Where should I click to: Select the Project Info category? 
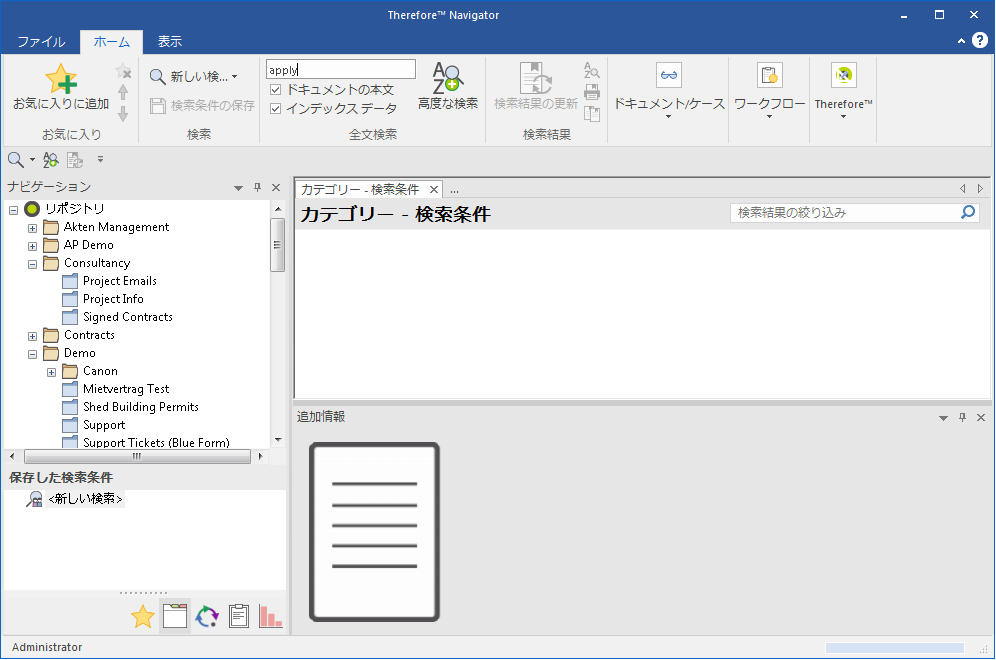coord(113,299)
